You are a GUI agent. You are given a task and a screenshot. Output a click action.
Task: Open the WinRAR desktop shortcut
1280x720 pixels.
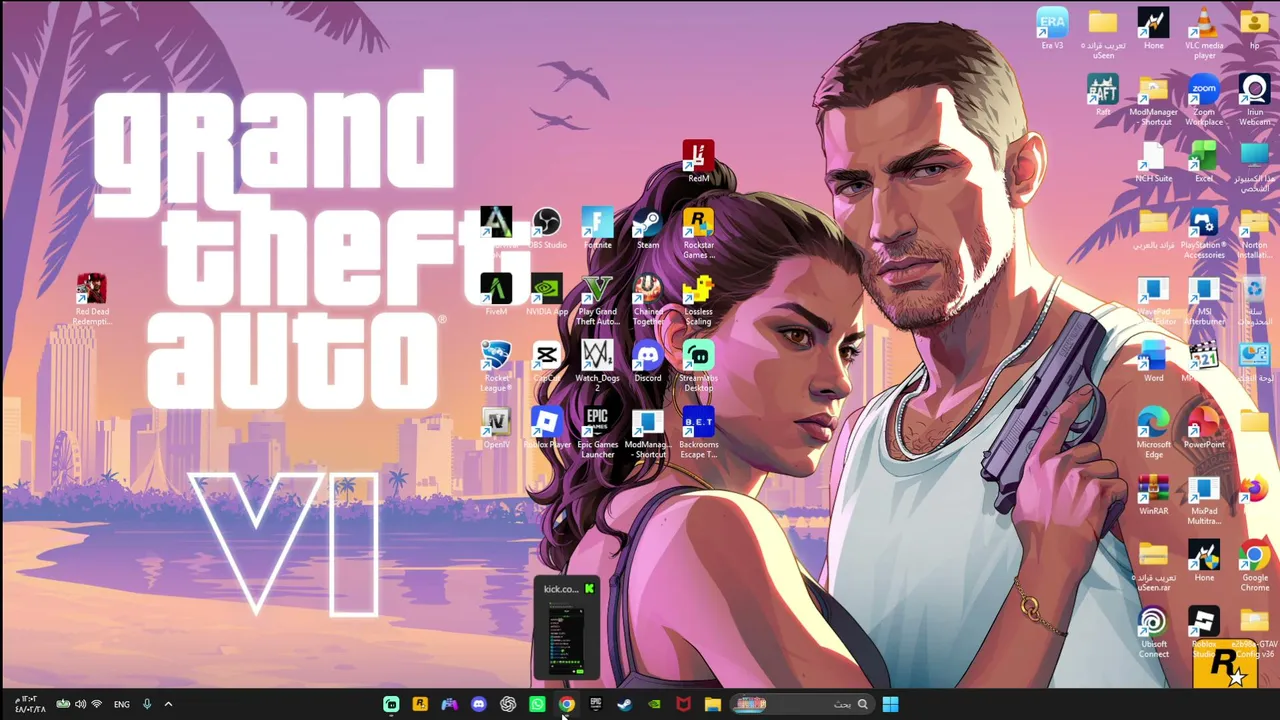pyautogui.click(x=1153, y=496)
